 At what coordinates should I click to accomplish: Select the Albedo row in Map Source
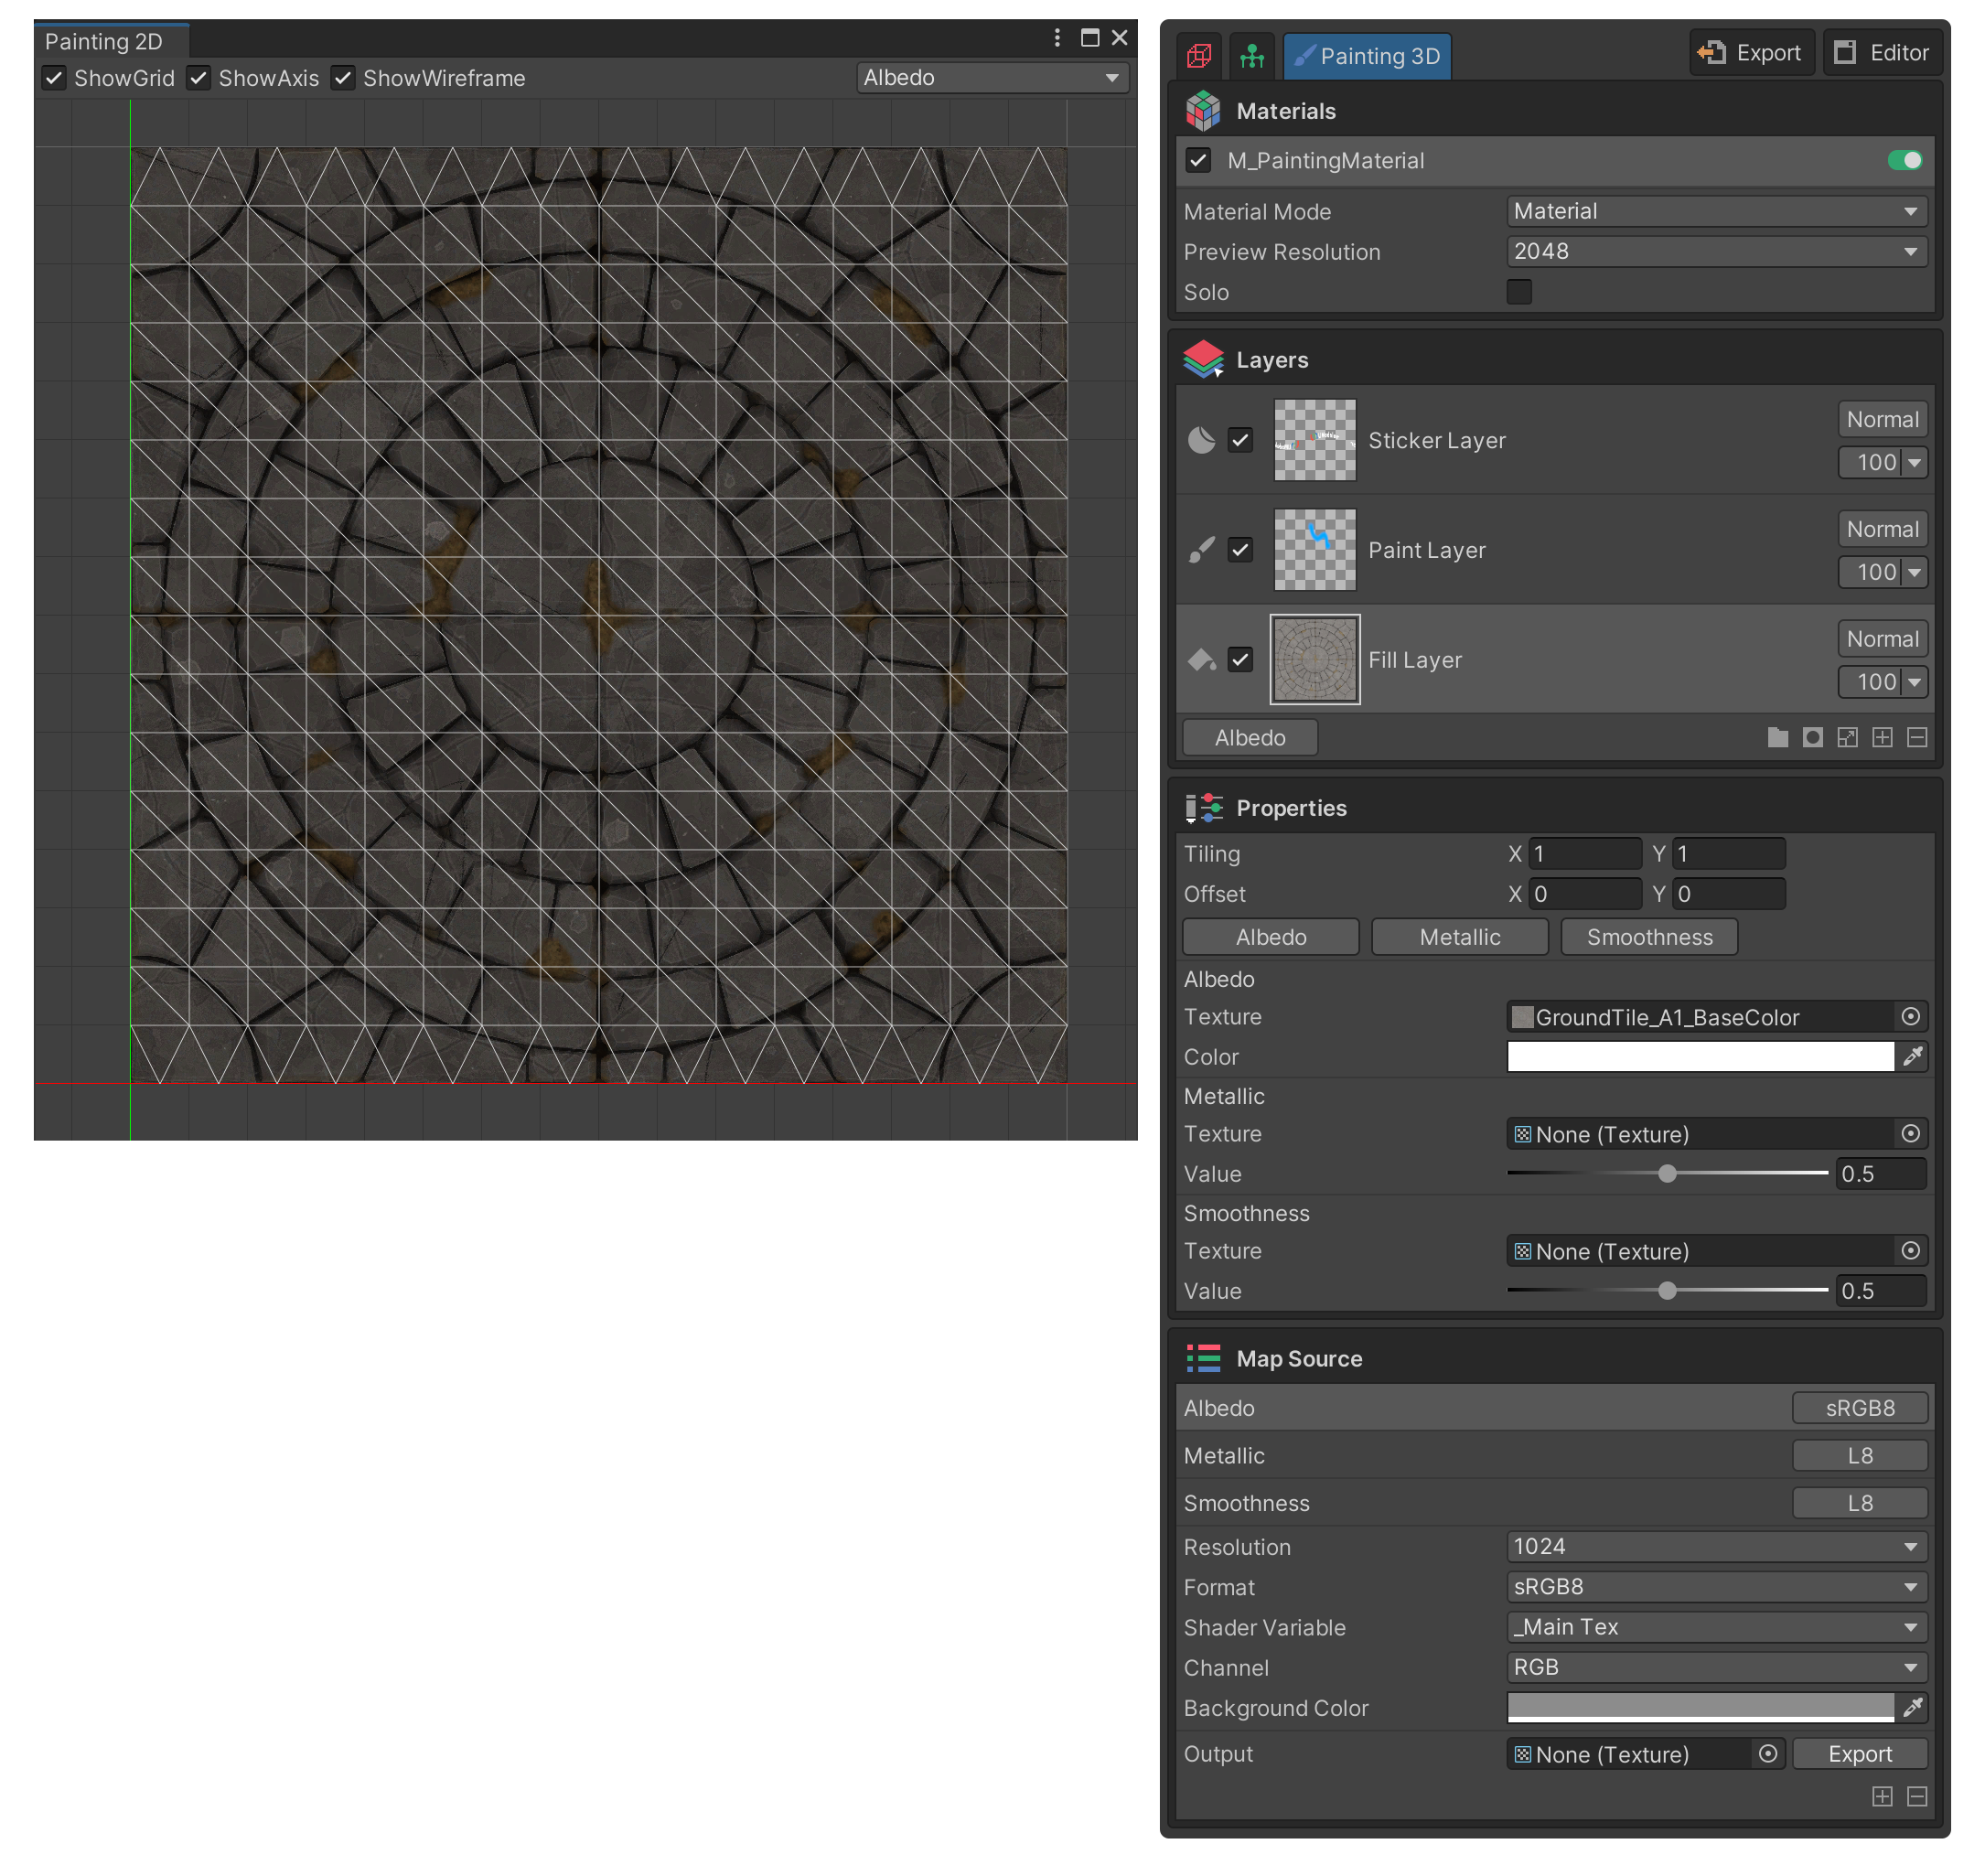(1554, 1407)
